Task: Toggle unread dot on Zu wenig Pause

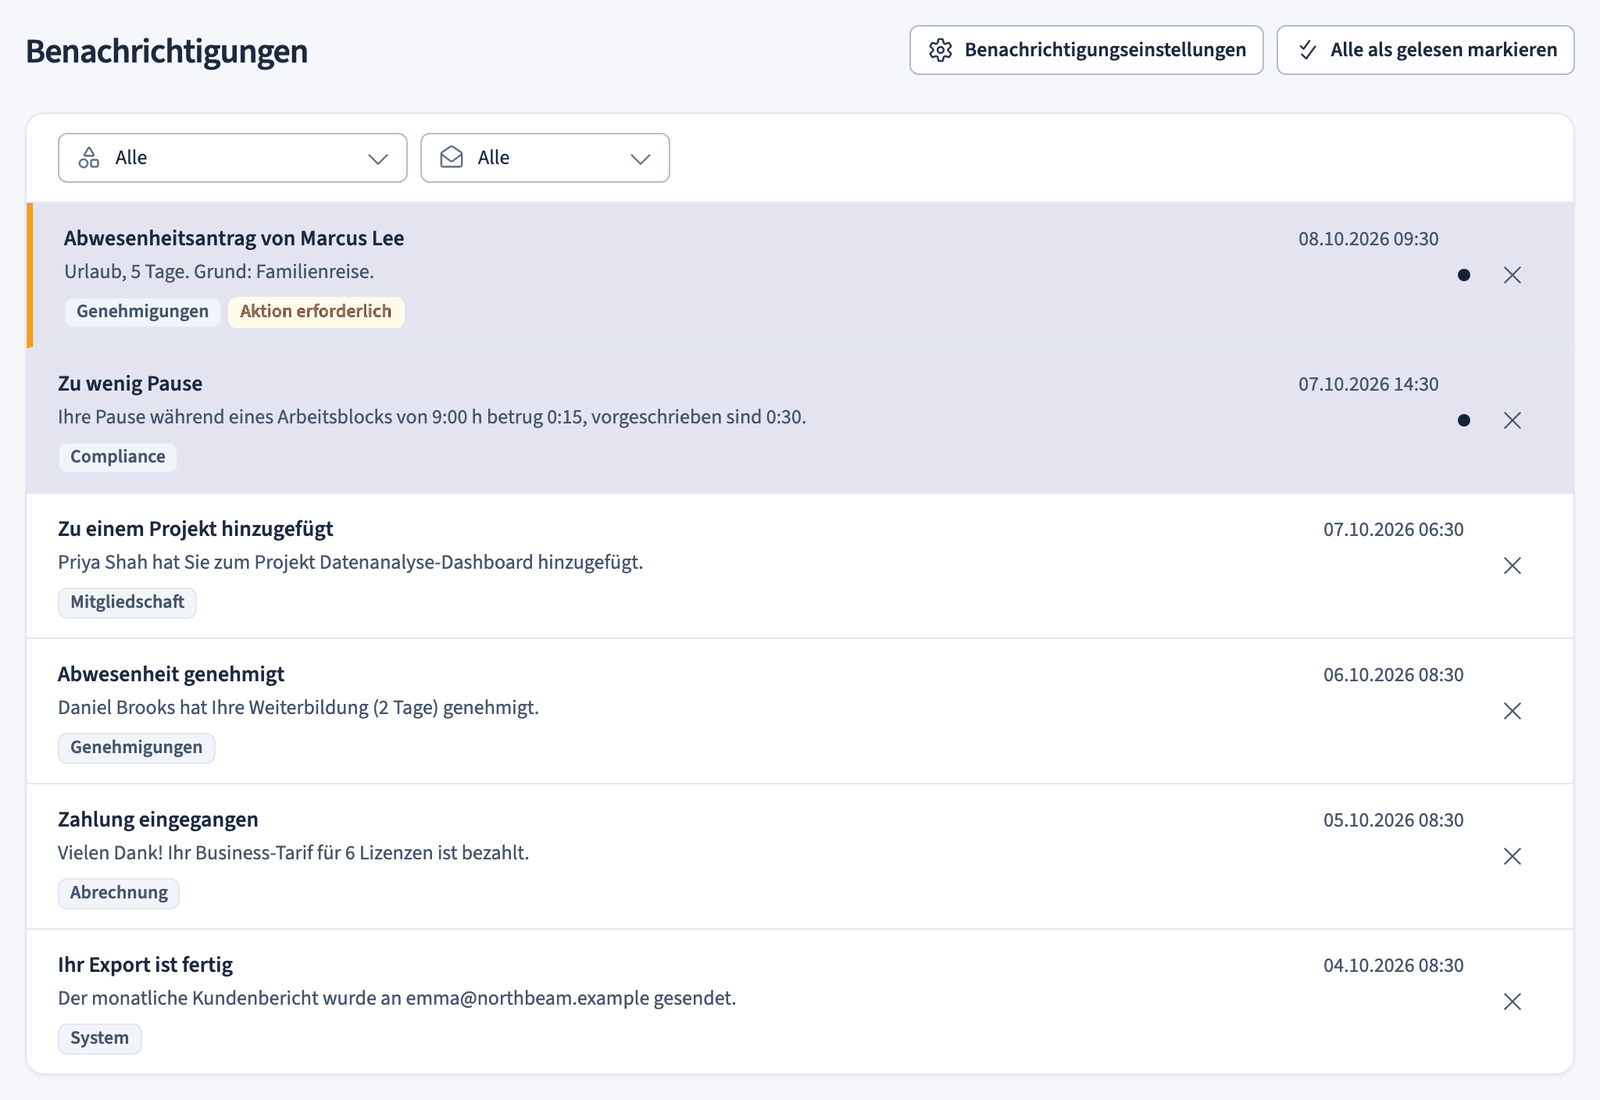Action: 1464,420
